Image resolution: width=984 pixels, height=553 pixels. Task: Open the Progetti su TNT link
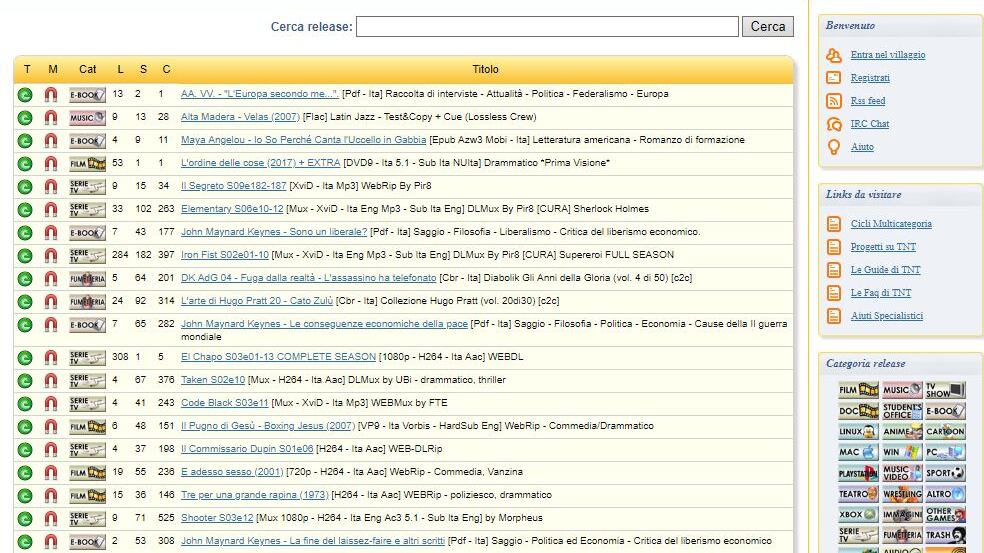coord(883,247)
